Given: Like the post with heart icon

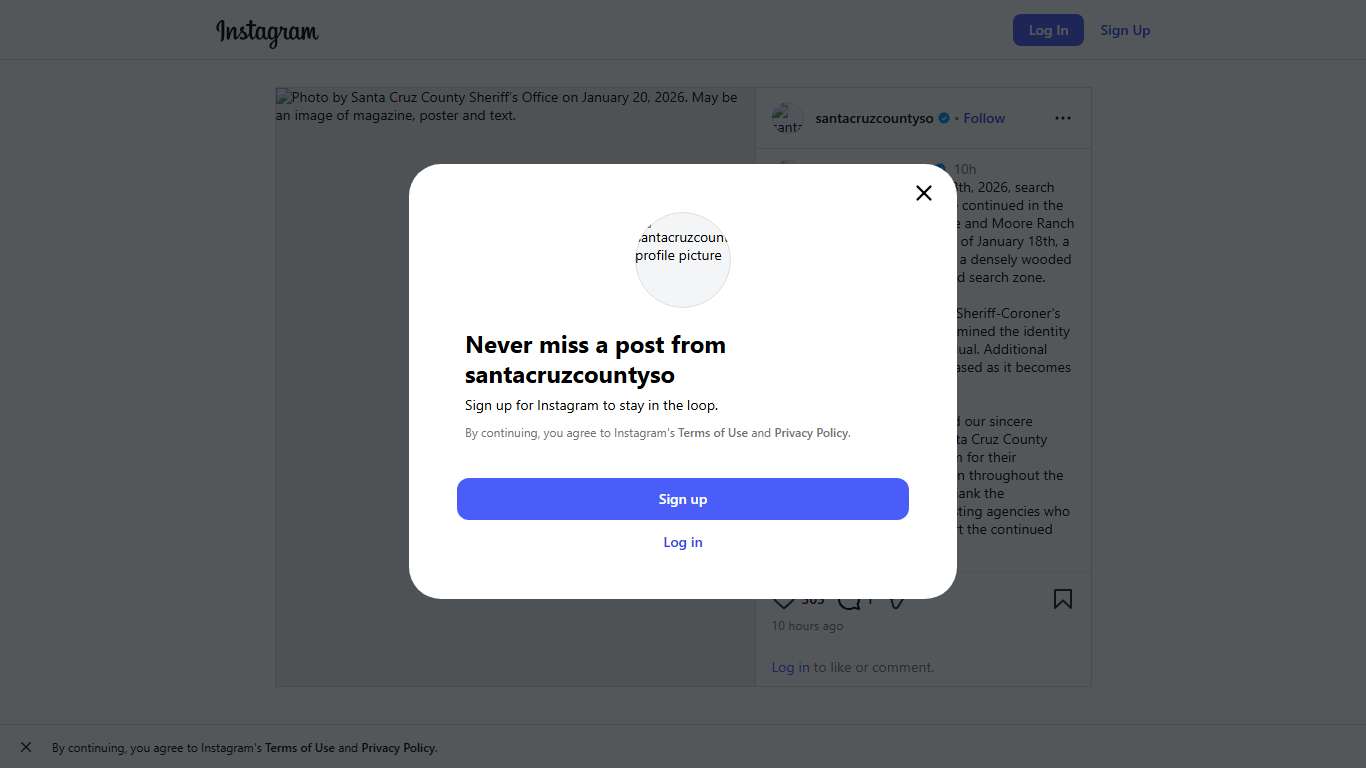Looking at the screenshot, I should [783, 602].
